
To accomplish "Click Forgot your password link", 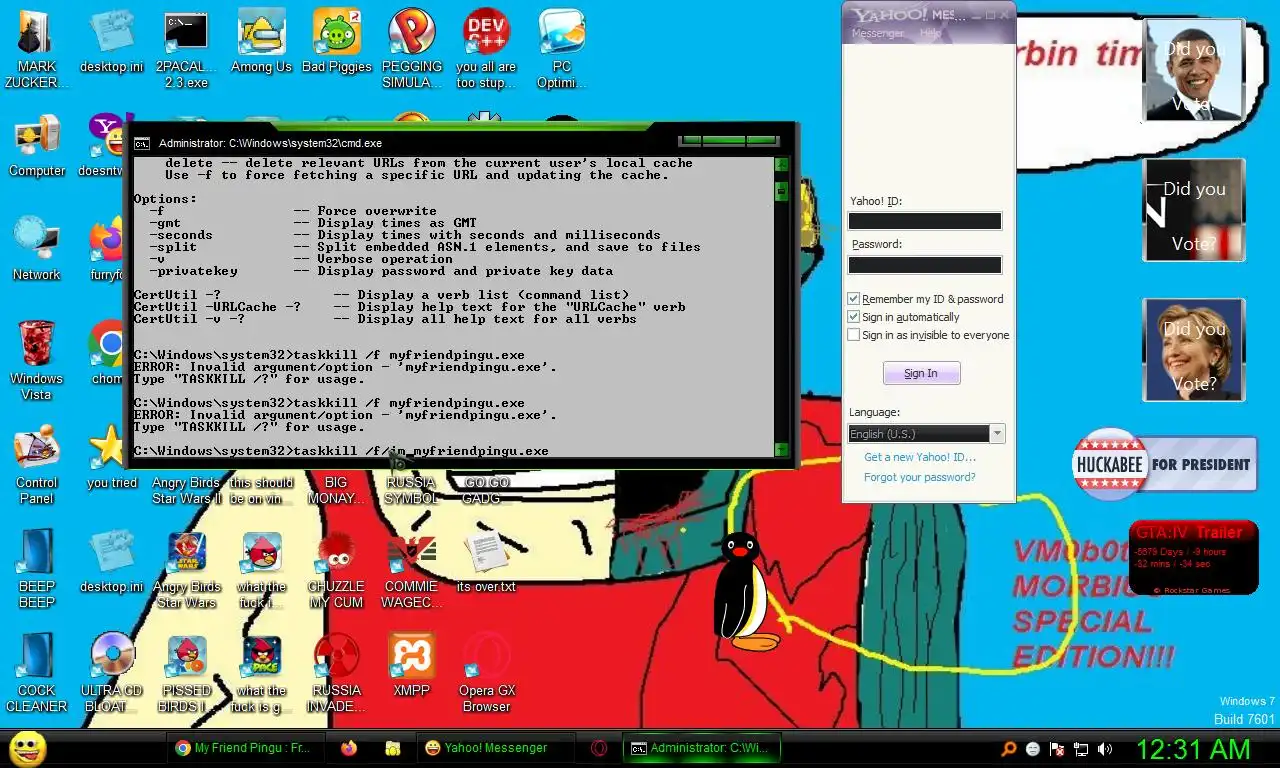I will pyautogui.click(x=920, y=477).
